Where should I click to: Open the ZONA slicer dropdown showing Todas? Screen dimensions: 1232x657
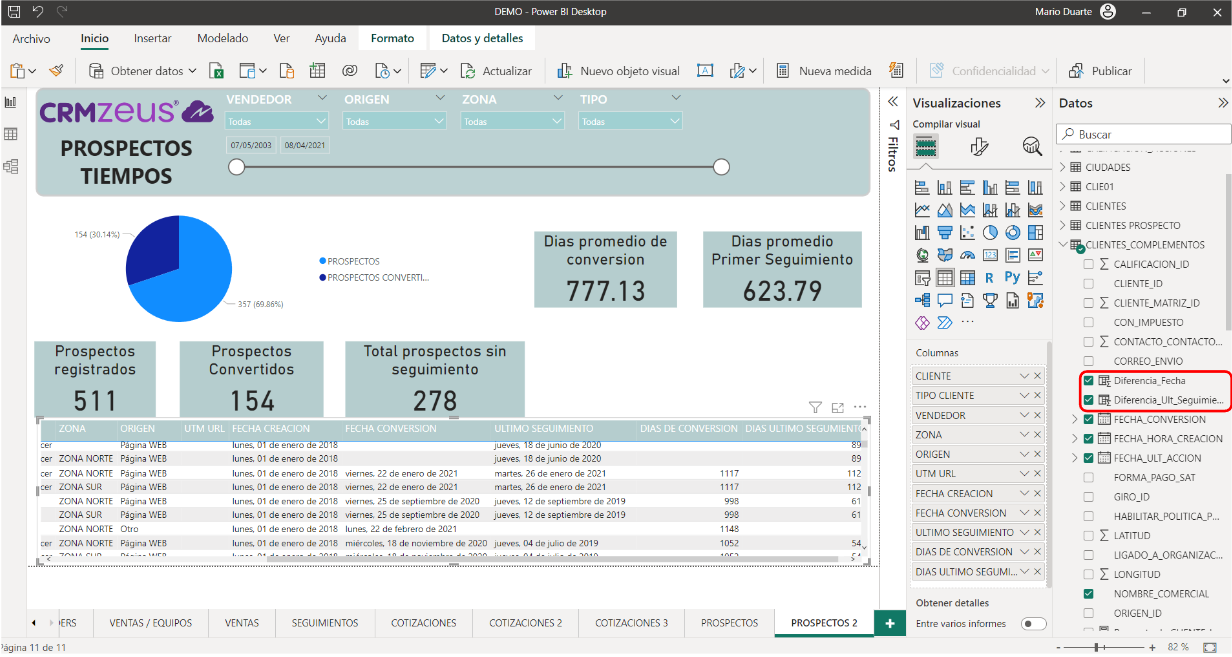[x=513, y=121]
